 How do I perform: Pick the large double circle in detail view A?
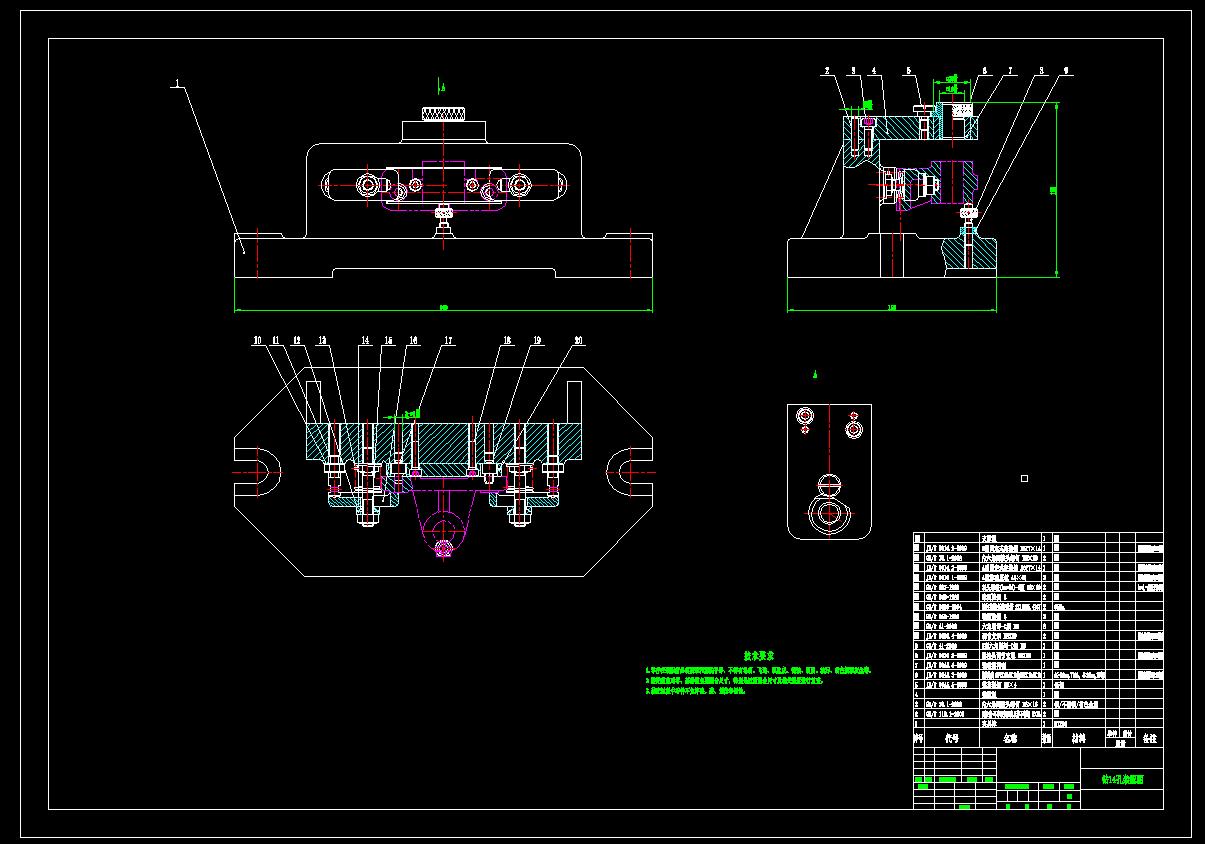point(828,515)
